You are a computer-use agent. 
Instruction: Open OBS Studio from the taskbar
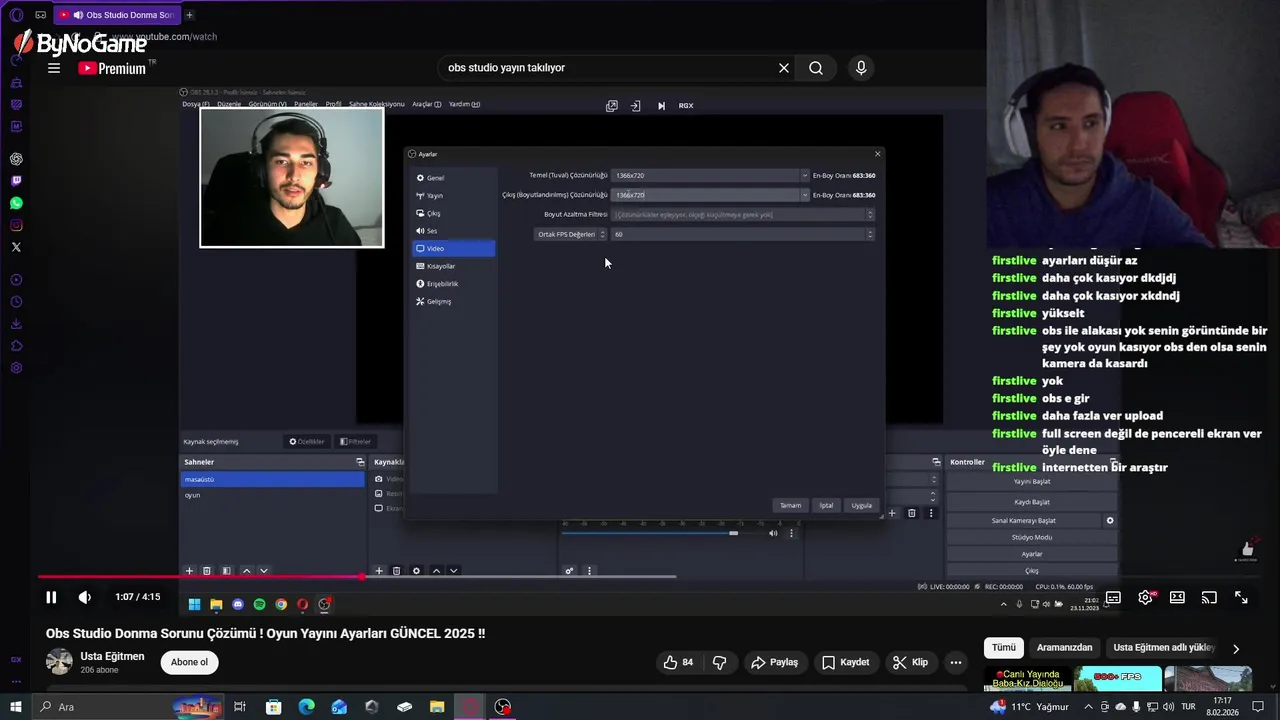click(x=503, y=707)
